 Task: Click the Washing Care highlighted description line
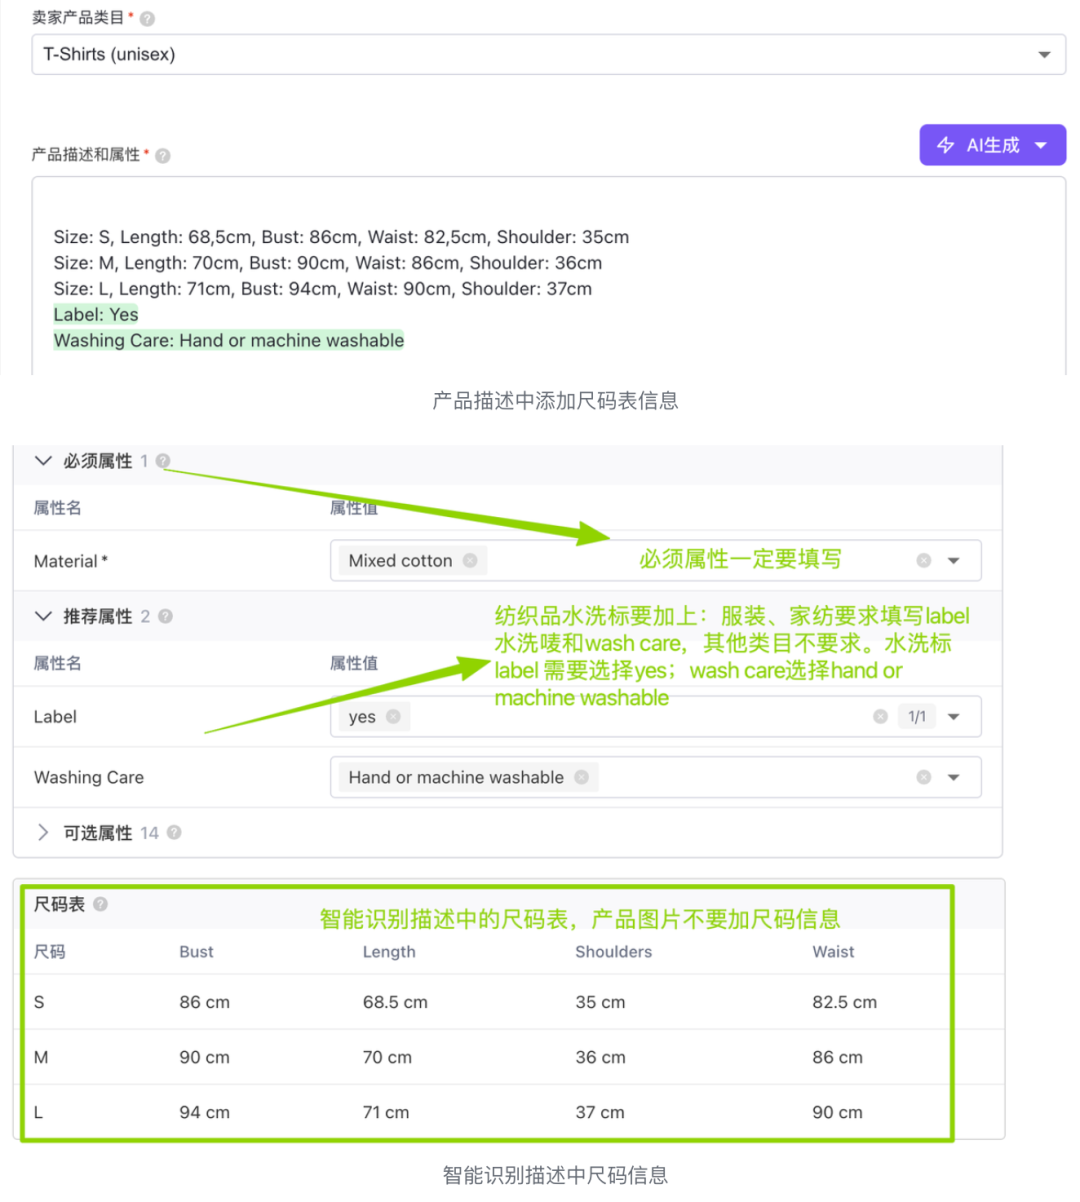pyautogui.click(x=229, y=340)
